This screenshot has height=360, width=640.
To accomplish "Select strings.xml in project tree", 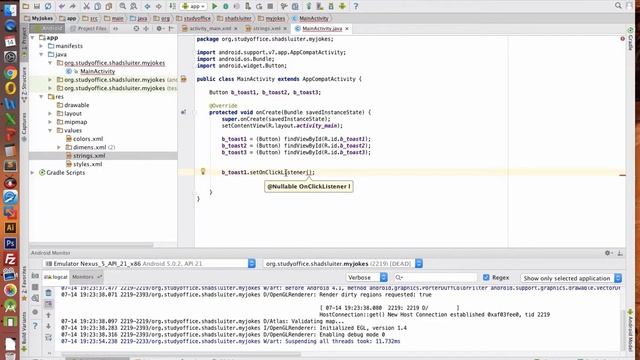I will coord(89,156).
